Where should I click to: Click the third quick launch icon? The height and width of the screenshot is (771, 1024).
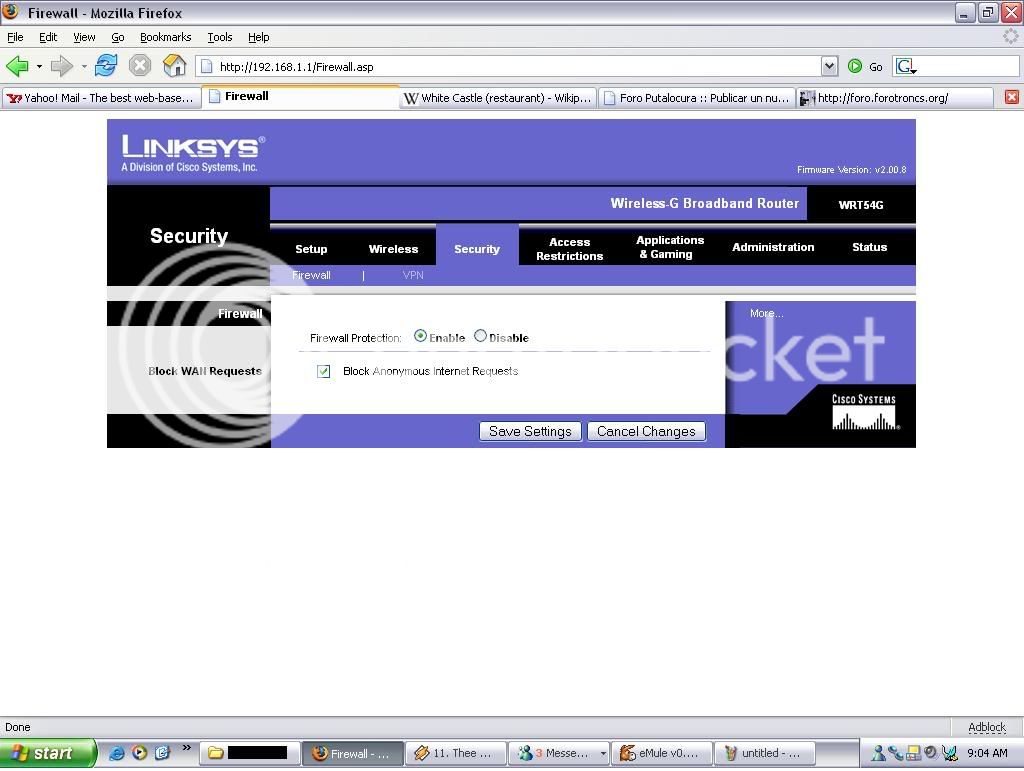[x=162, y=753]
